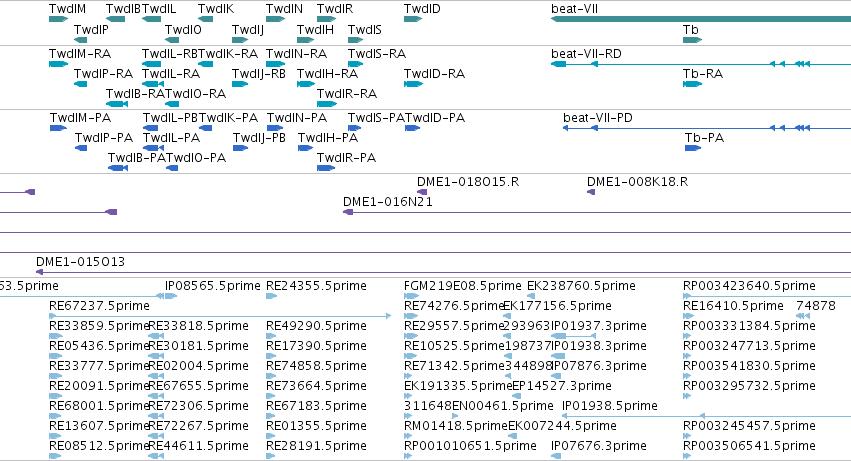Click the beat-VII gene label
851x461 pixels.
pyautogui.click(x=574, y=9)
